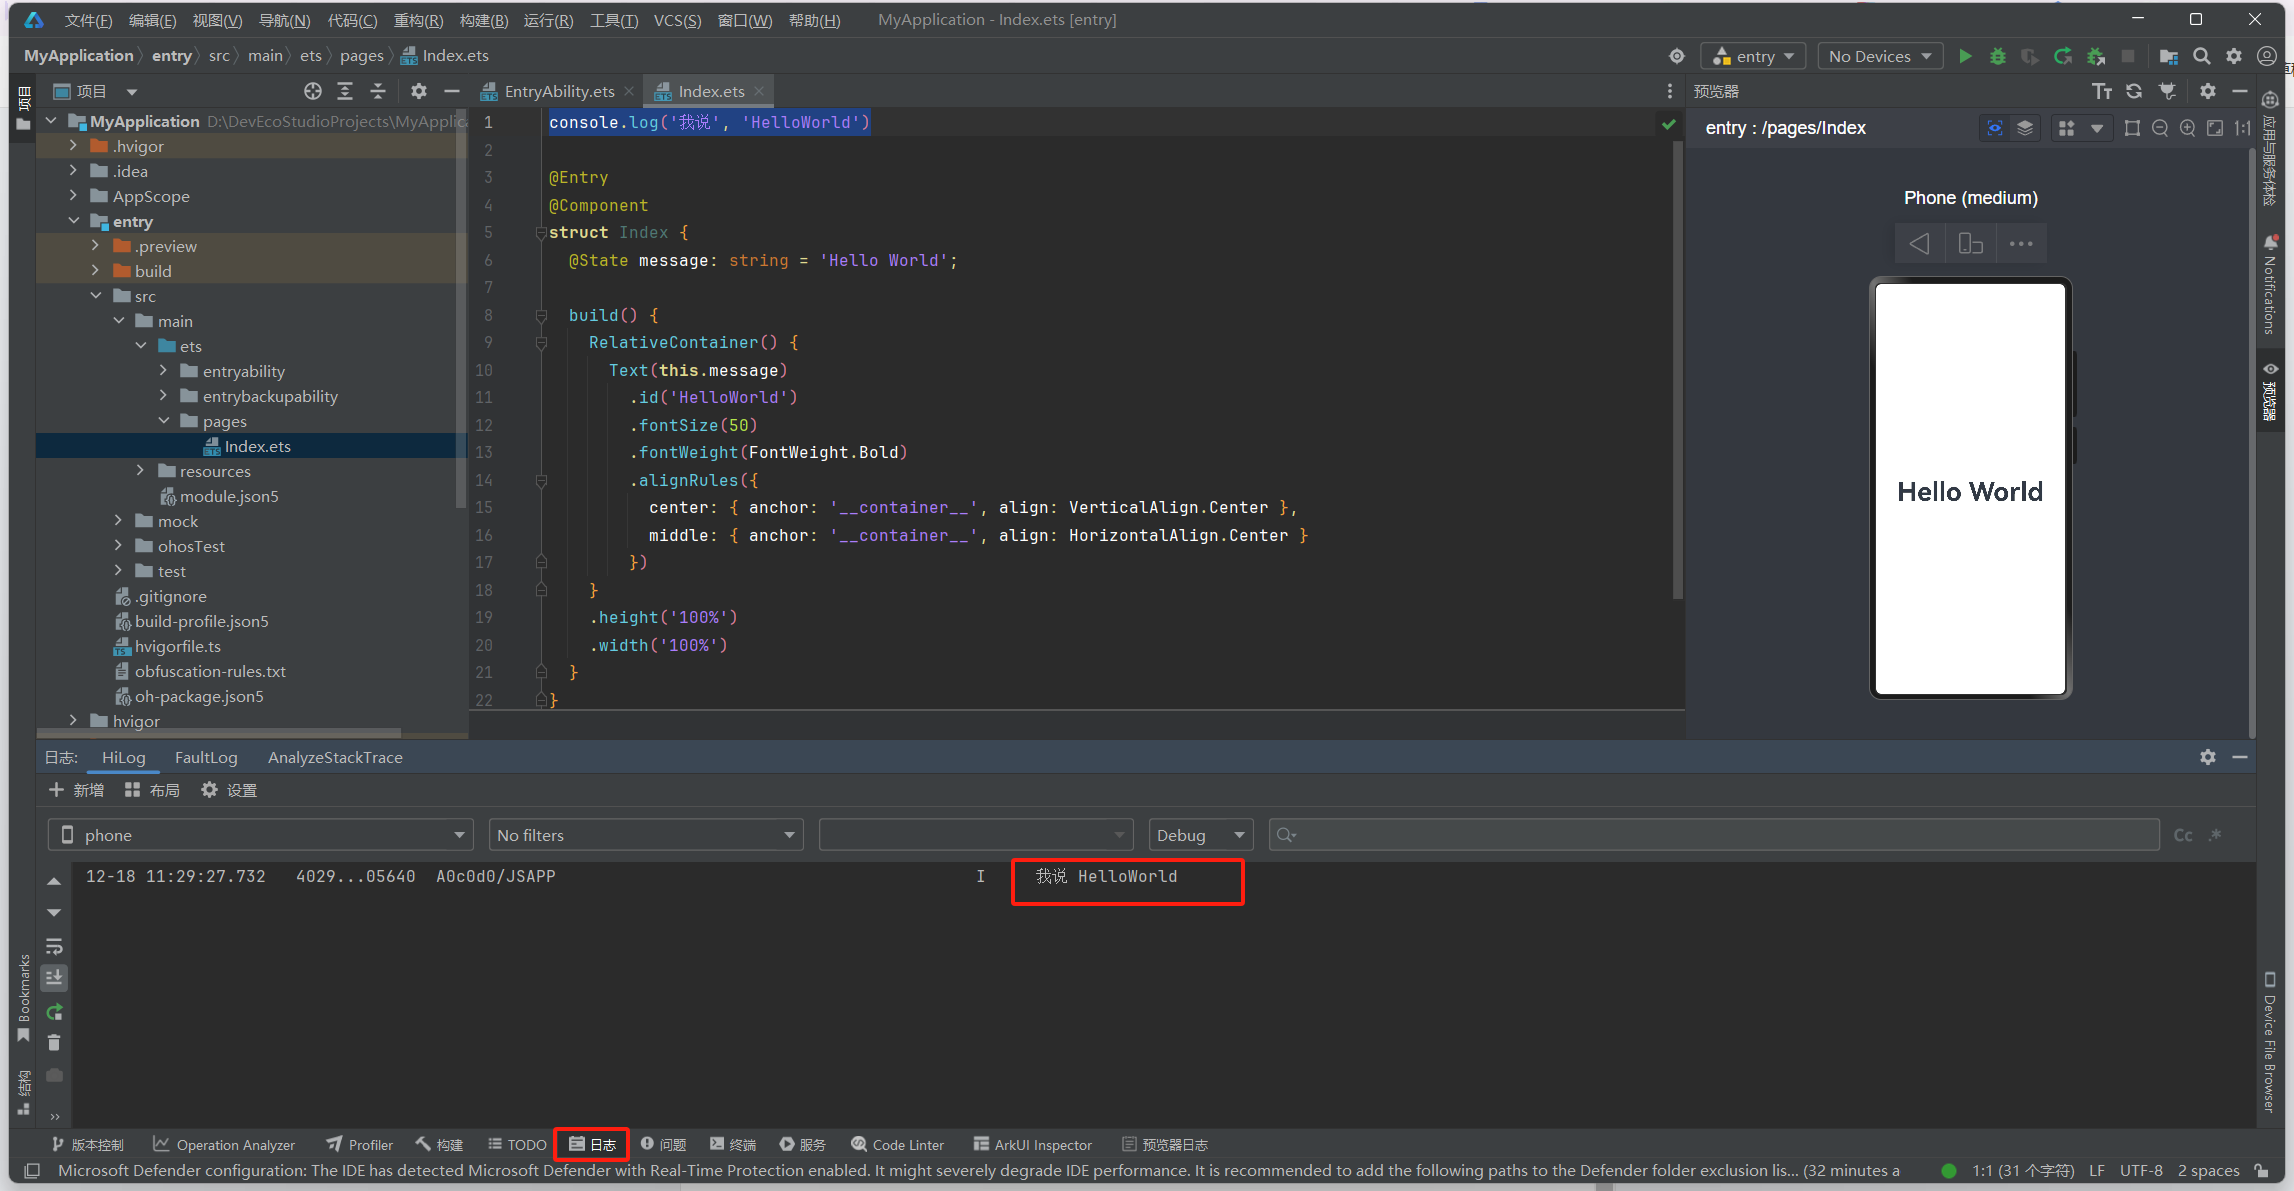Toggle scroll to end in the log panel
This screenshot has width=2294, height=1191.
point(54,977)
